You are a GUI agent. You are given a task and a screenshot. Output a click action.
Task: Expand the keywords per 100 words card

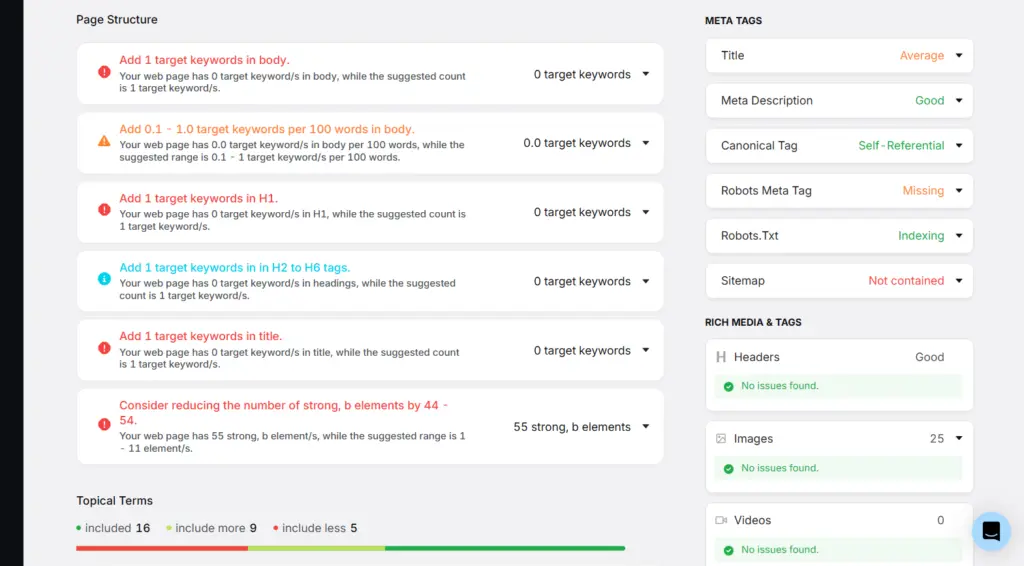pos(645,143)
